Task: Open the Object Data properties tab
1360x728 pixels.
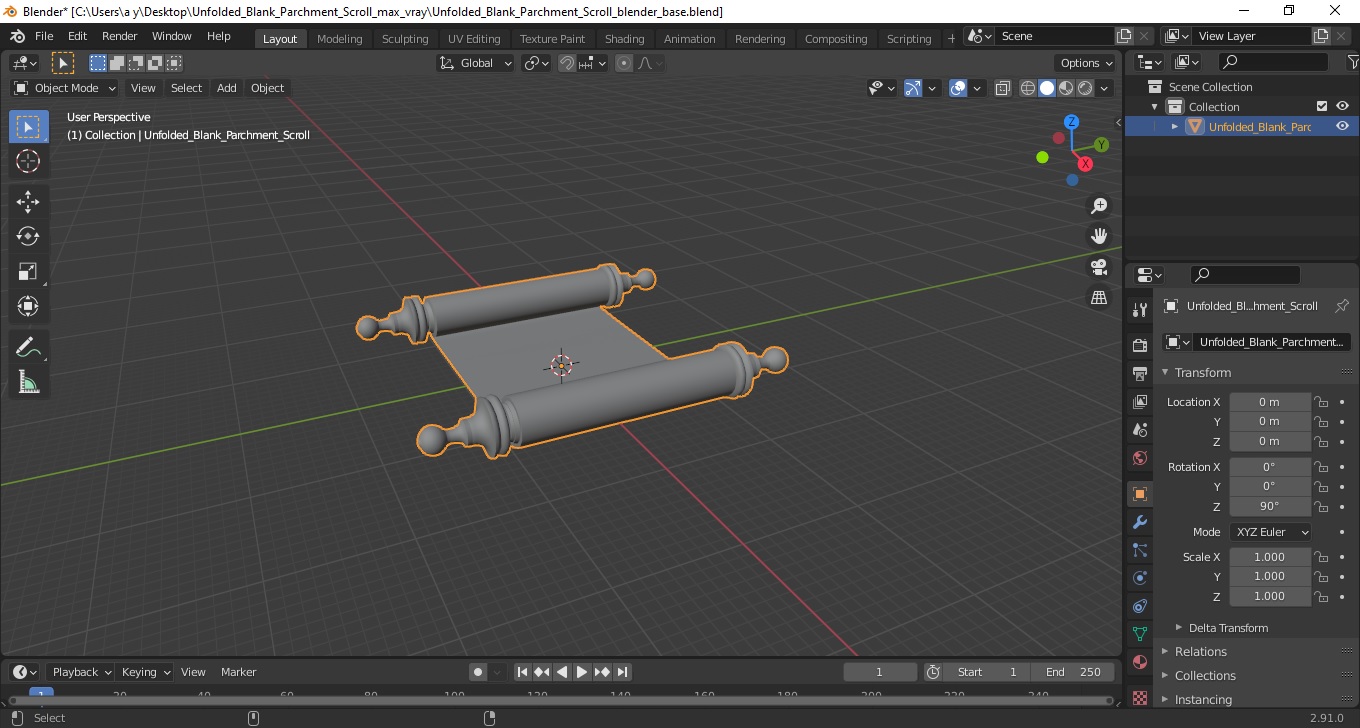Action: 1140,634
